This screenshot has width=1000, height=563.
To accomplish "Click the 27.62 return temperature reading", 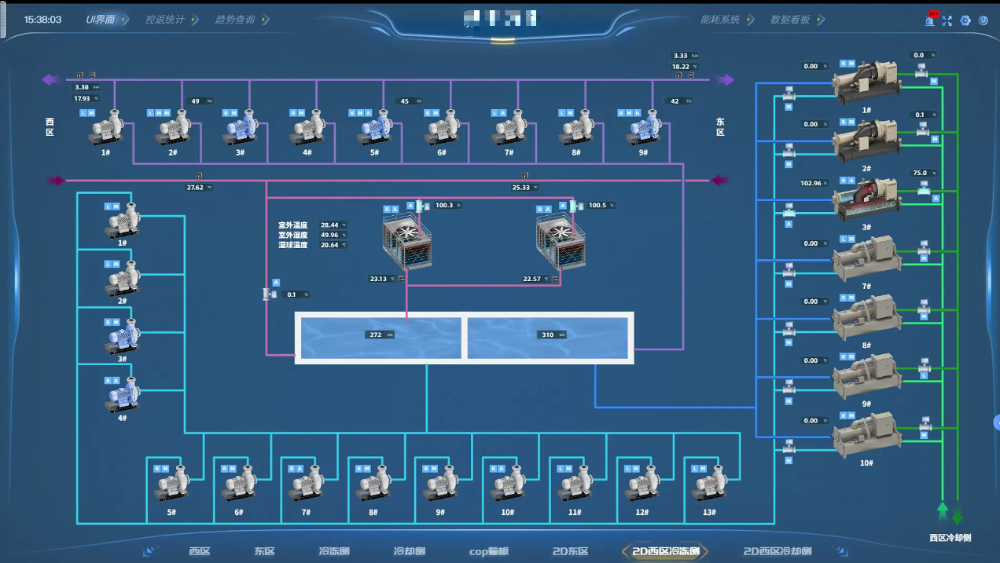I will point(198,187).
